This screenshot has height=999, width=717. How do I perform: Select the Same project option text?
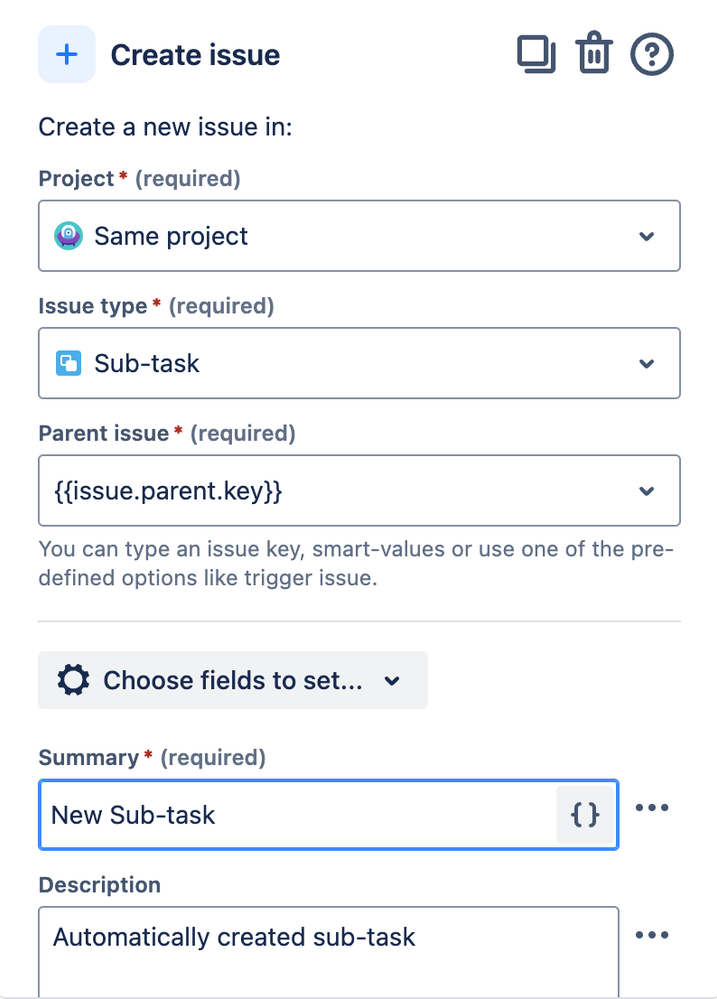[x=171, y=237]
